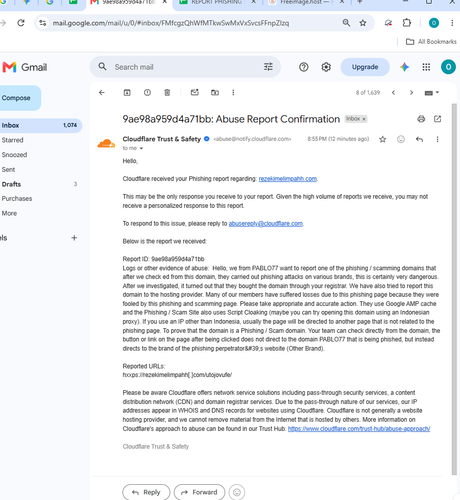
Task: Bookmark this page with the star
Action: coord(363,23)
